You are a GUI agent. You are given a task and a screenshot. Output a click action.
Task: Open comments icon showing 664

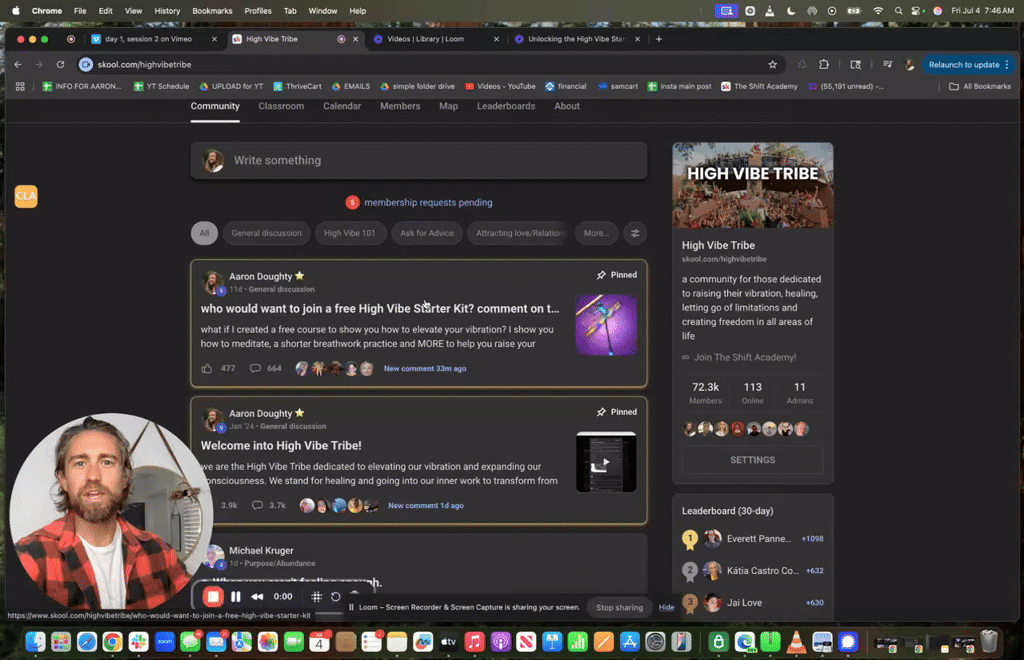click(x=255, y=368)
